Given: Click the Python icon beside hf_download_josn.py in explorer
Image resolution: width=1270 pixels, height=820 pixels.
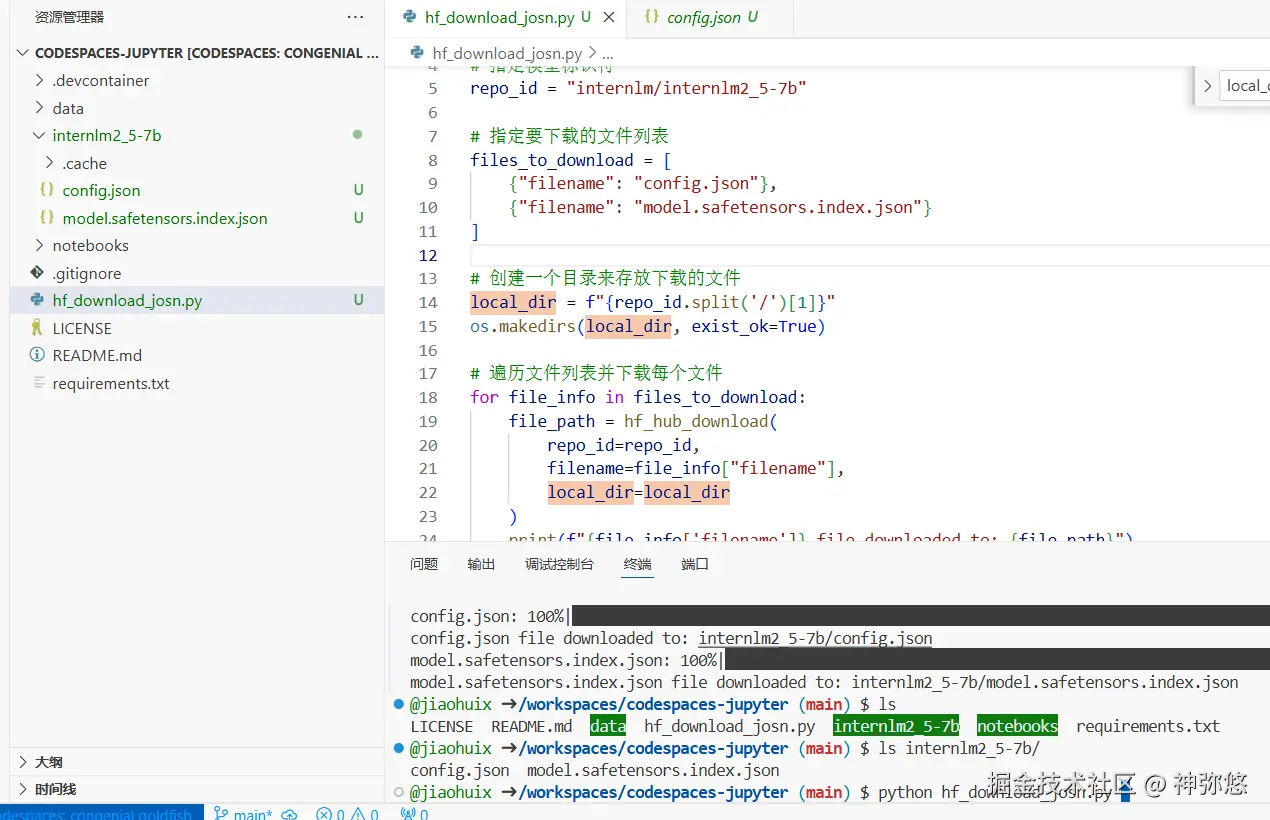Looking at the screenshot, I should coord(37,300).
